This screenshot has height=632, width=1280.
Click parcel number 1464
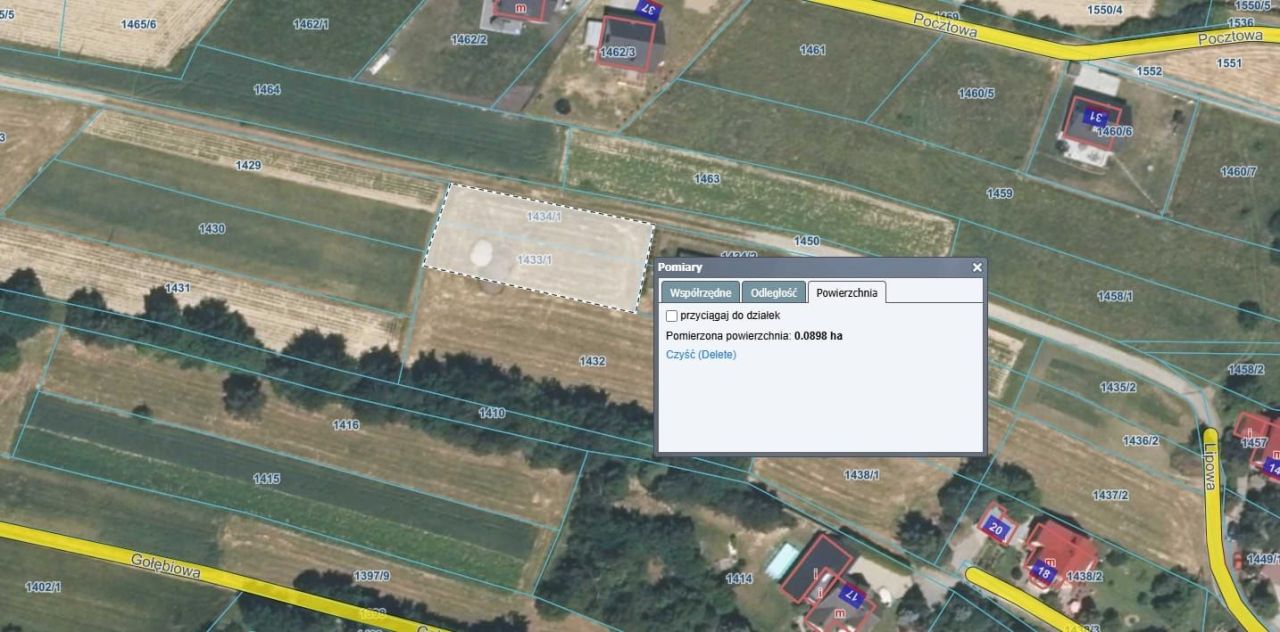point(267,89)
